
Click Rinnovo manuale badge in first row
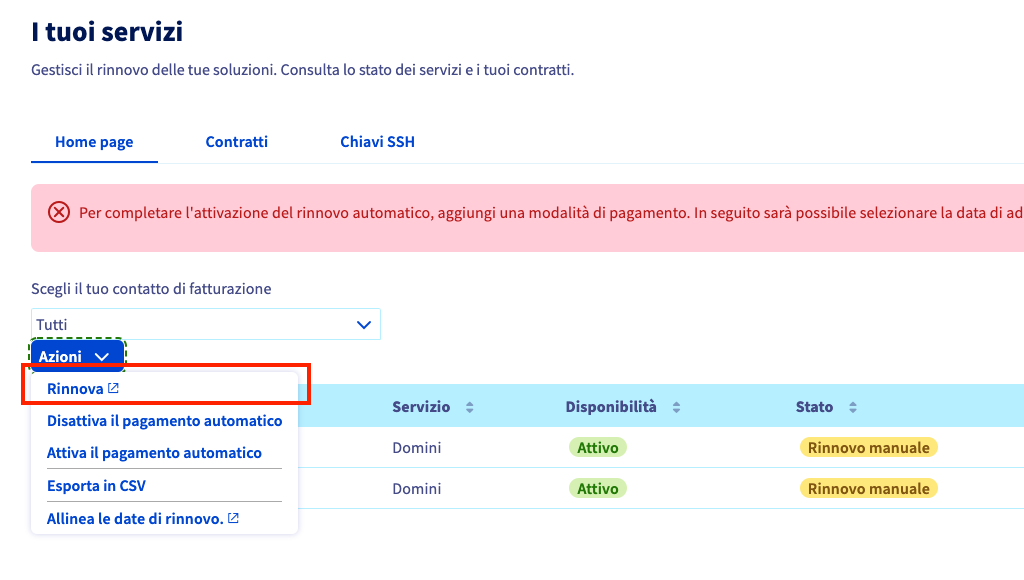[869, 447]
